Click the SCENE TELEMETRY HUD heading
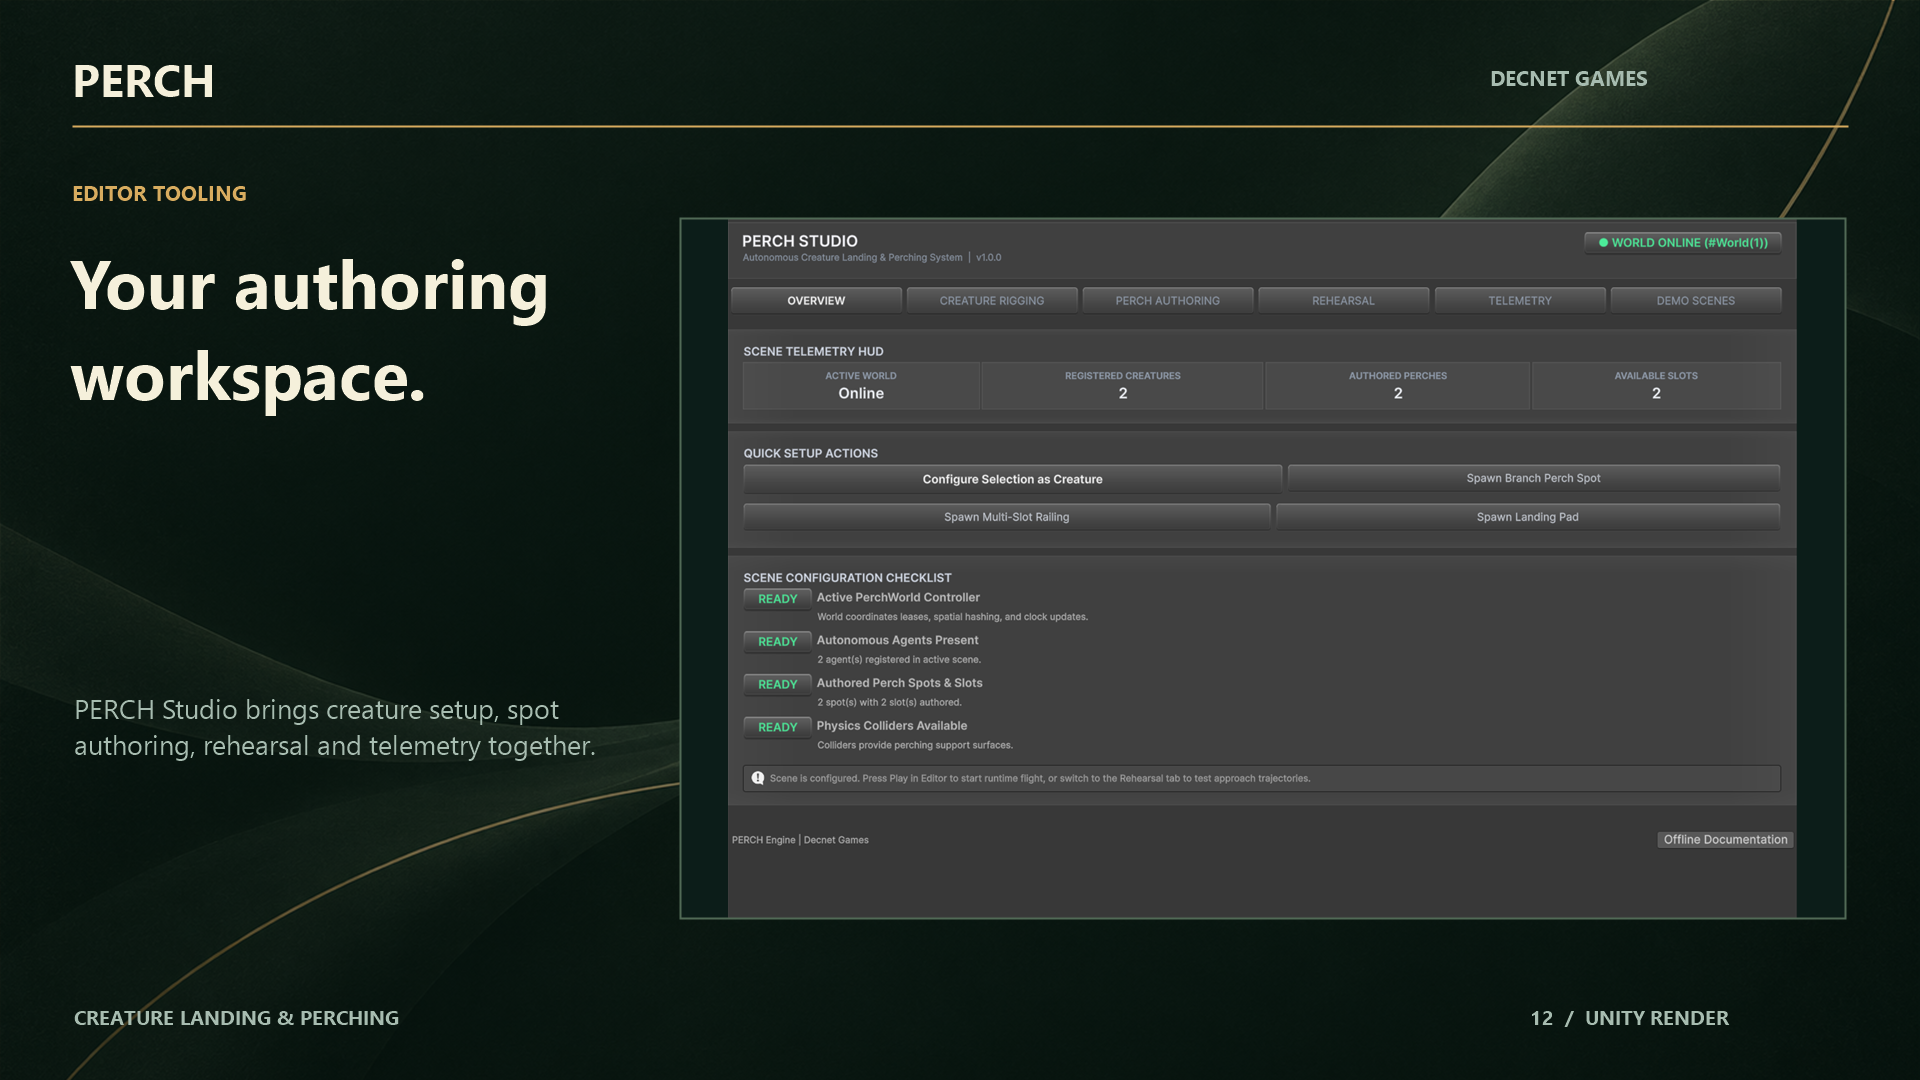Screen dimensions: 1920x1080 tap(813, 352)
